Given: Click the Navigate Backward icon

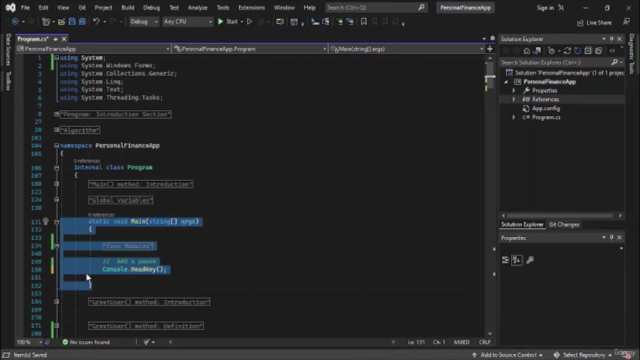Looking at the screenshot, I should (x=15, y=22).
